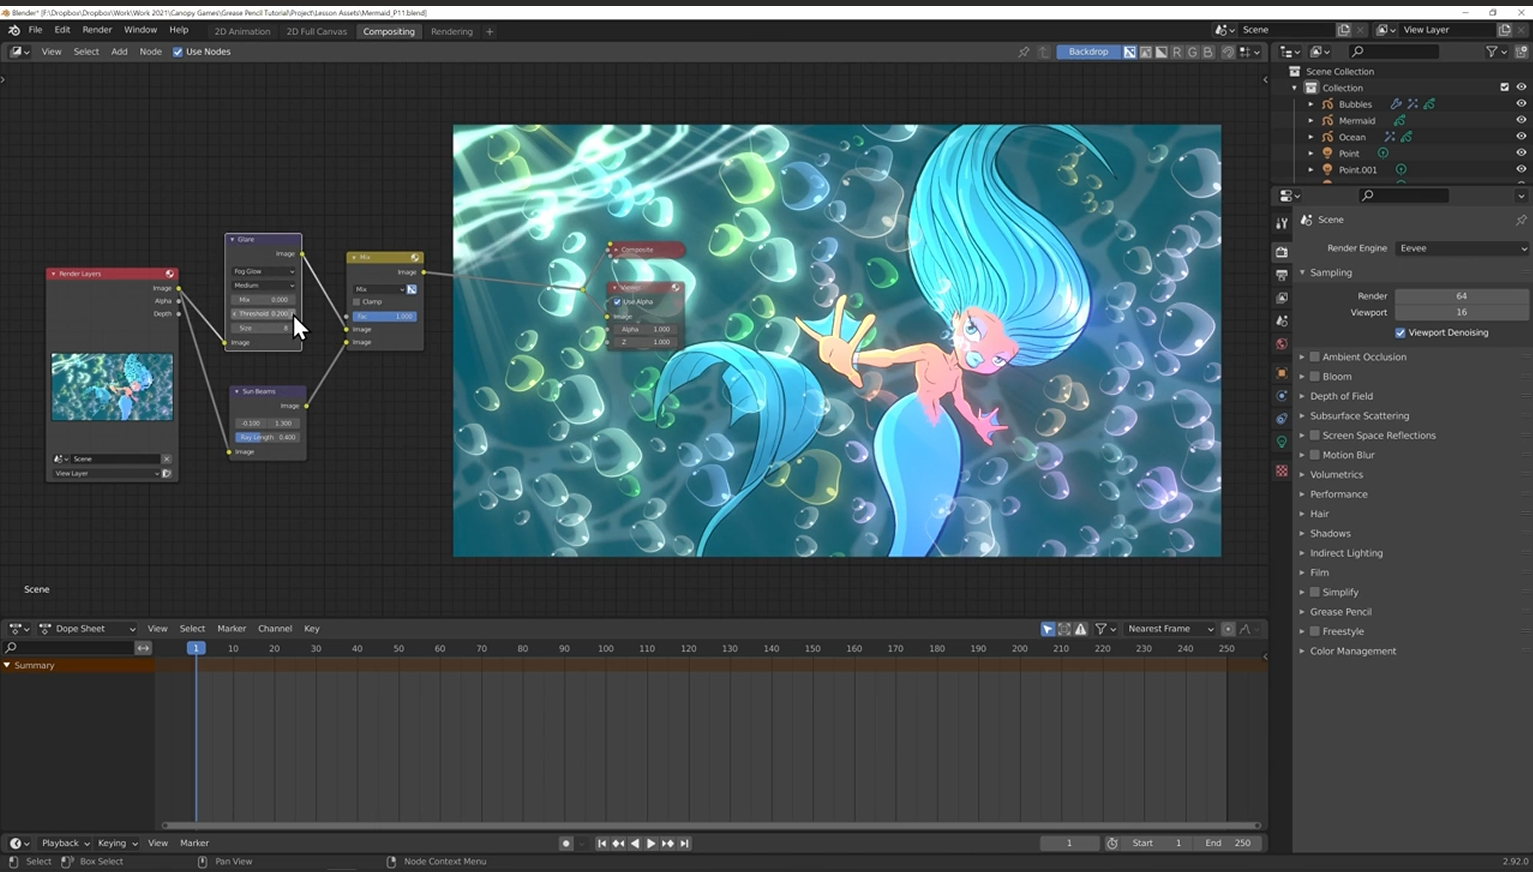This screenshot has width=1533, height=872.
Task: Open the Output Properties tab icon
Action: 1282,275
